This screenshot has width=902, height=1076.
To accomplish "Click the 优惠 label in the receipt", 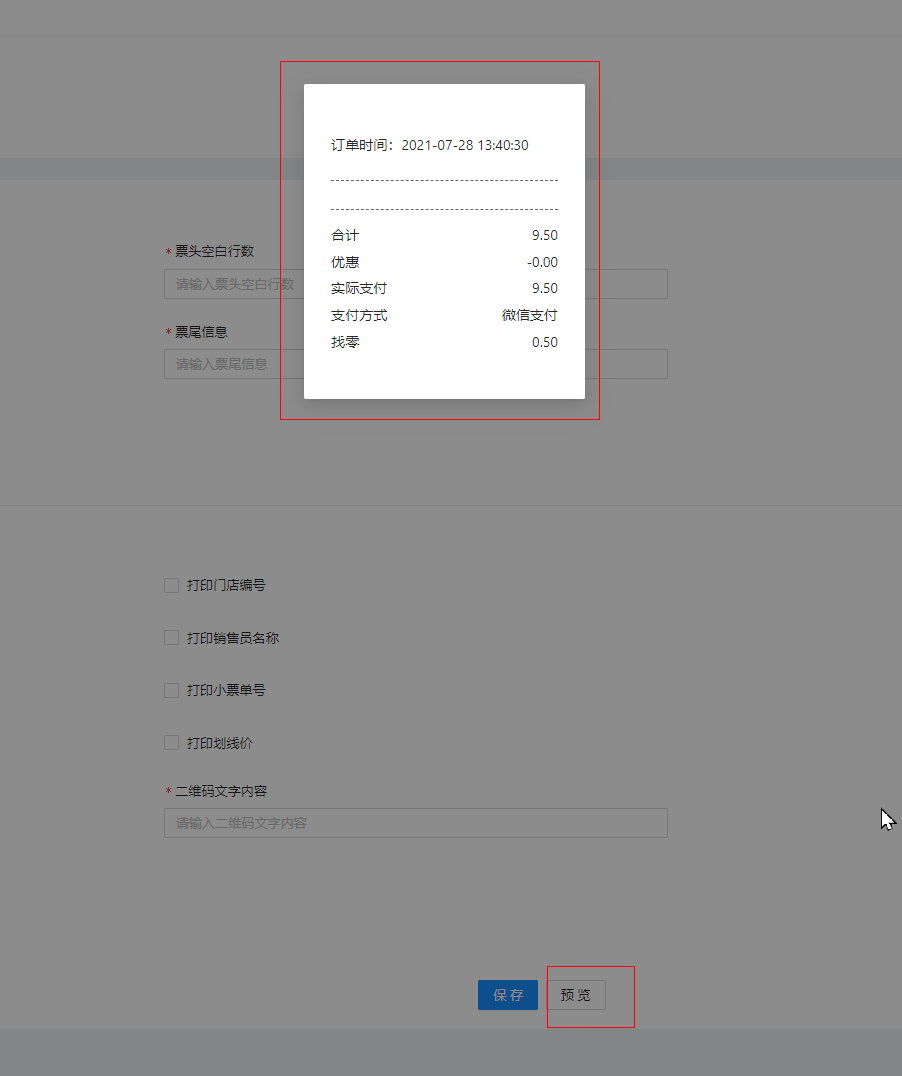I will (x=345, y=262).
